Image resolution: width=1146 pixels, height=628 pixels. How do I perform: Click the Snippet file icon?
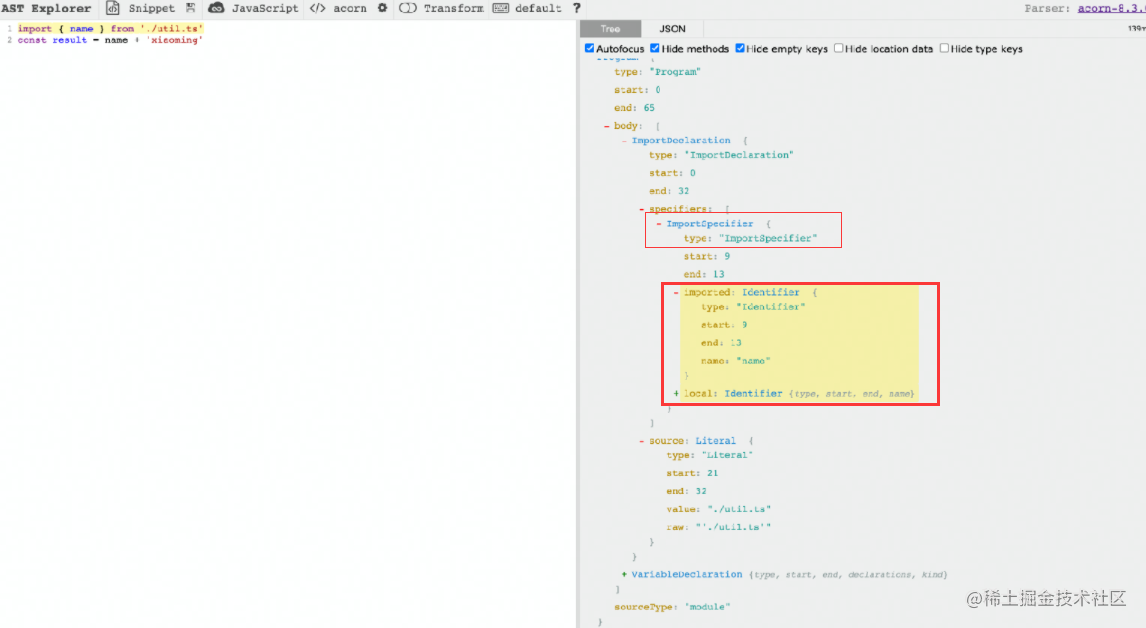[113, 8]
